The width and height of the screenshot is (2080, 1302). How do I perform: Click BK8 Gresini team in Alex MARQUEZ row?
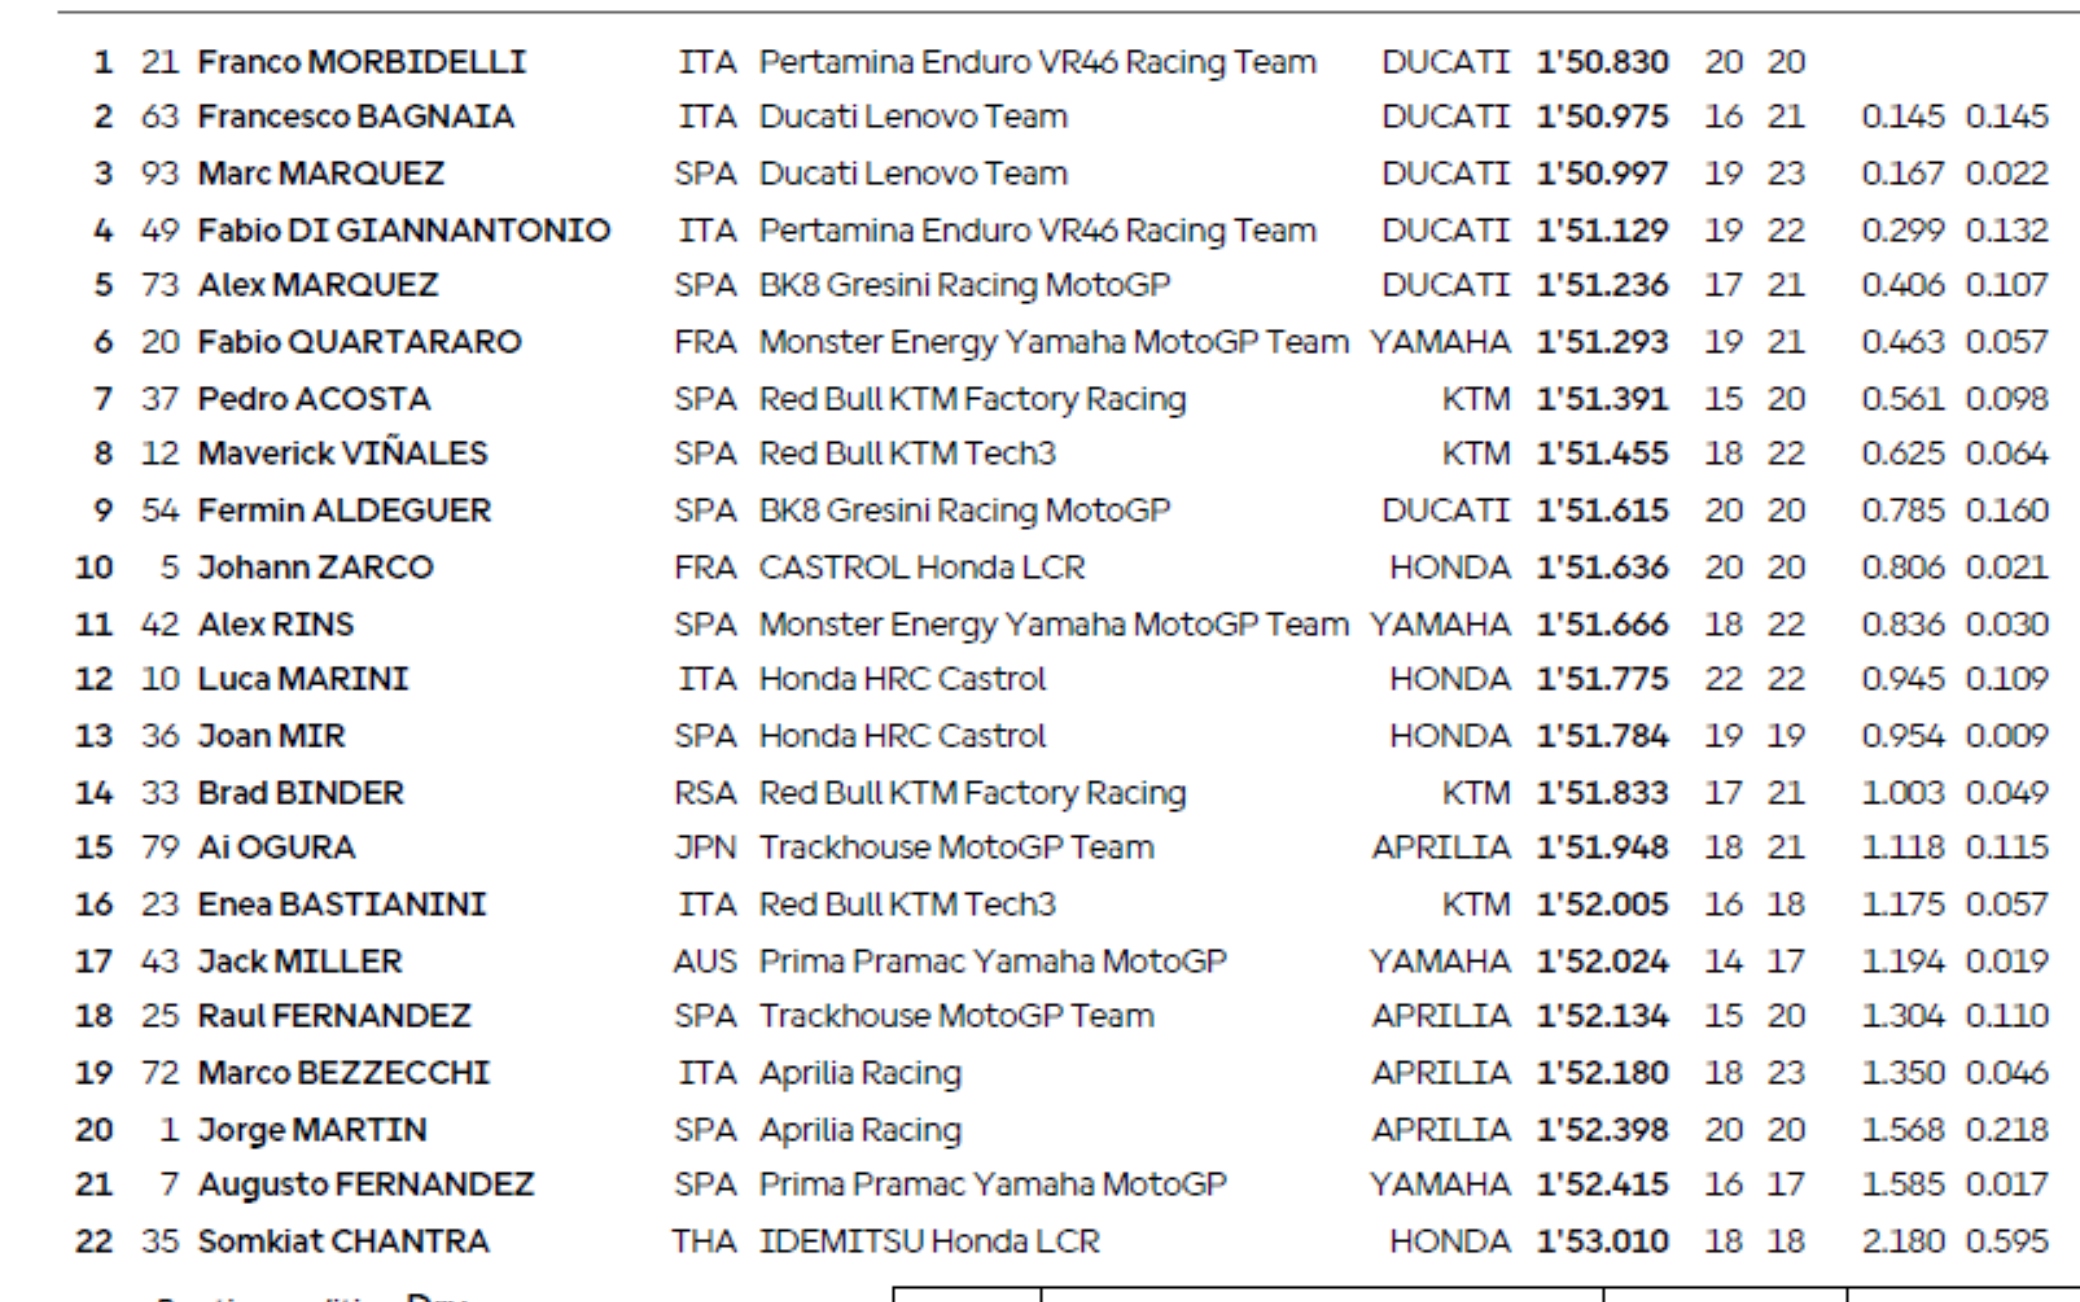click(x=964, y=286)
